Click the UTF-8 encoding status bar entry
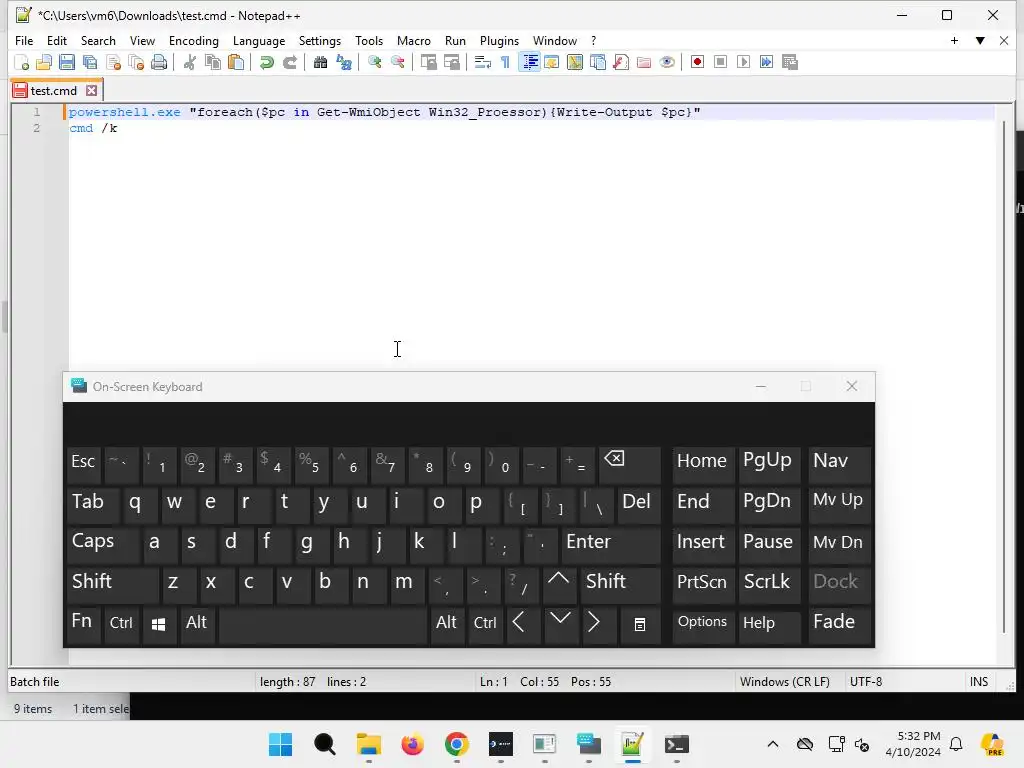This screenshot has height=768, width=1024. coord(866,682)
